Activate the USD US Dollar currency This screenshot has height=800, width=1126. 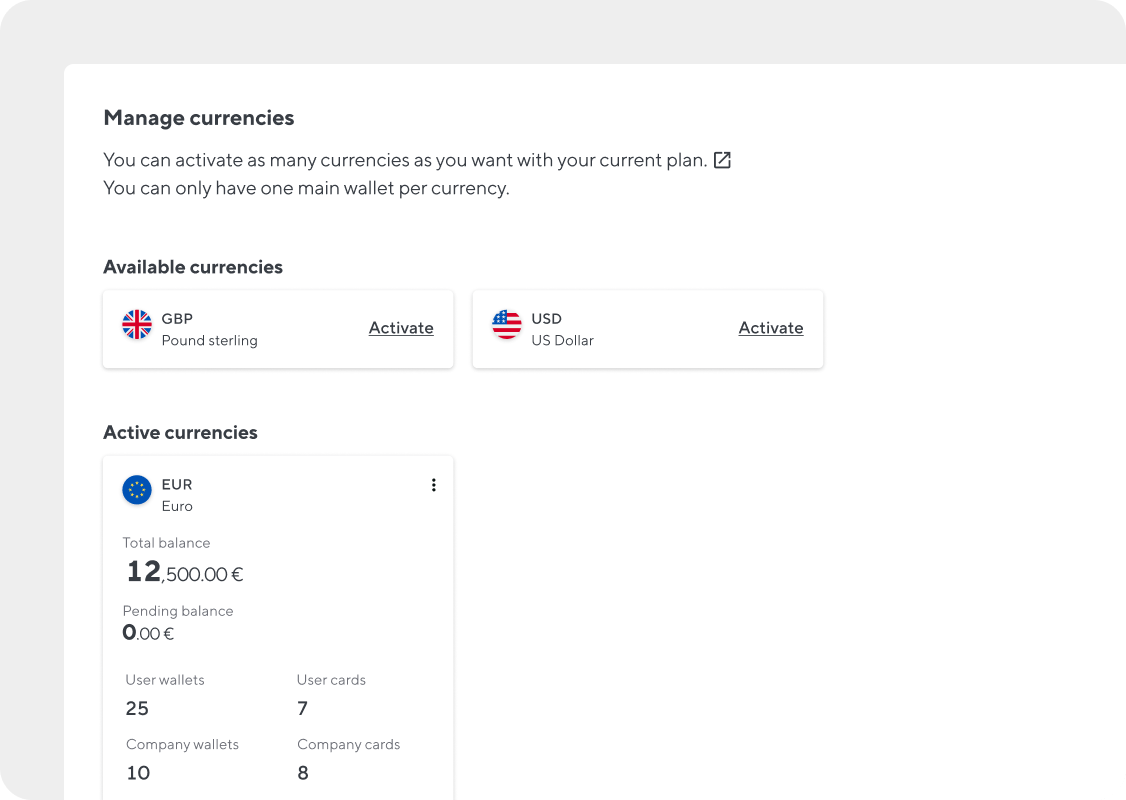click(770, 328)
